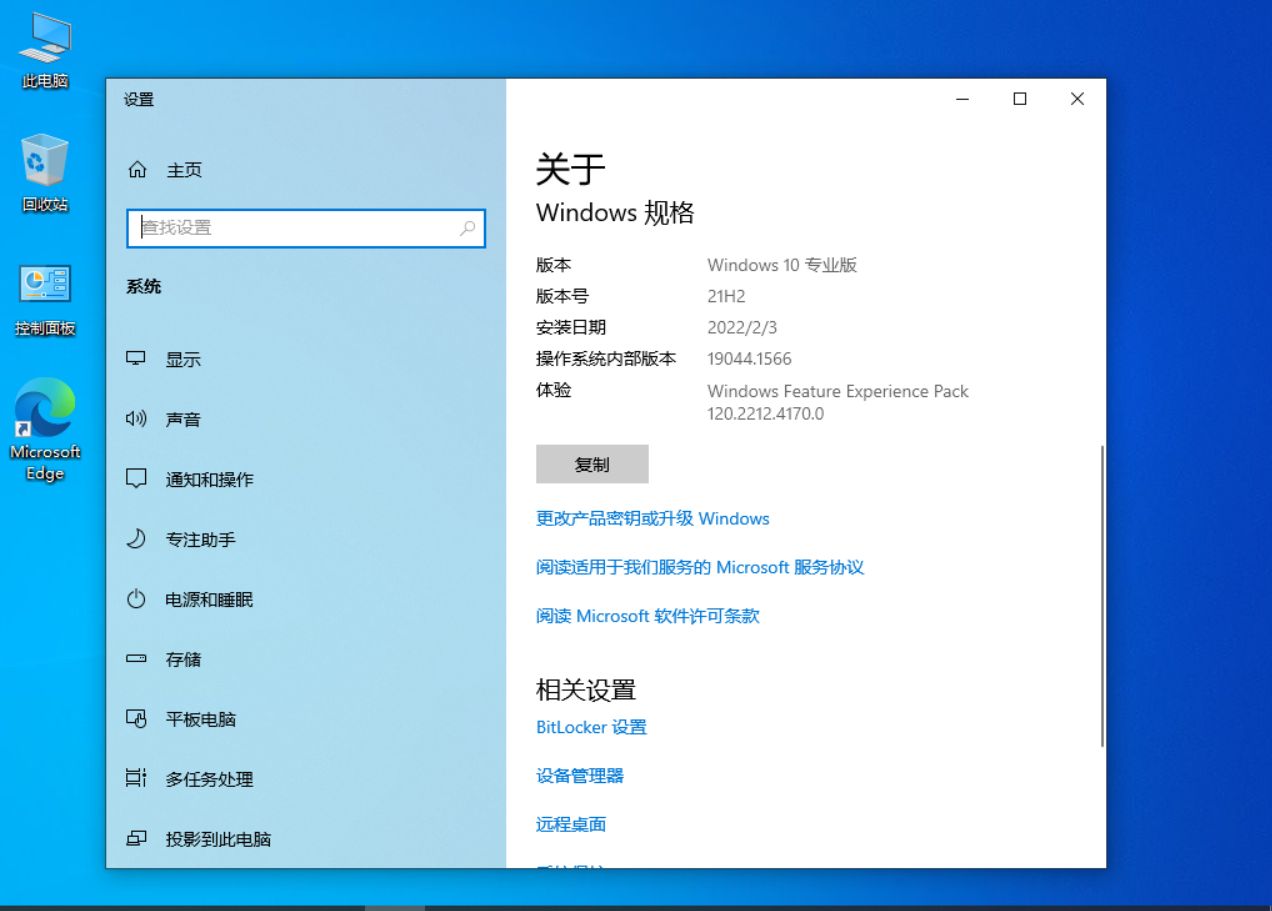Click the 关于 page heading
This screenshot has width=1272, height=911.
tap(571, 169)
